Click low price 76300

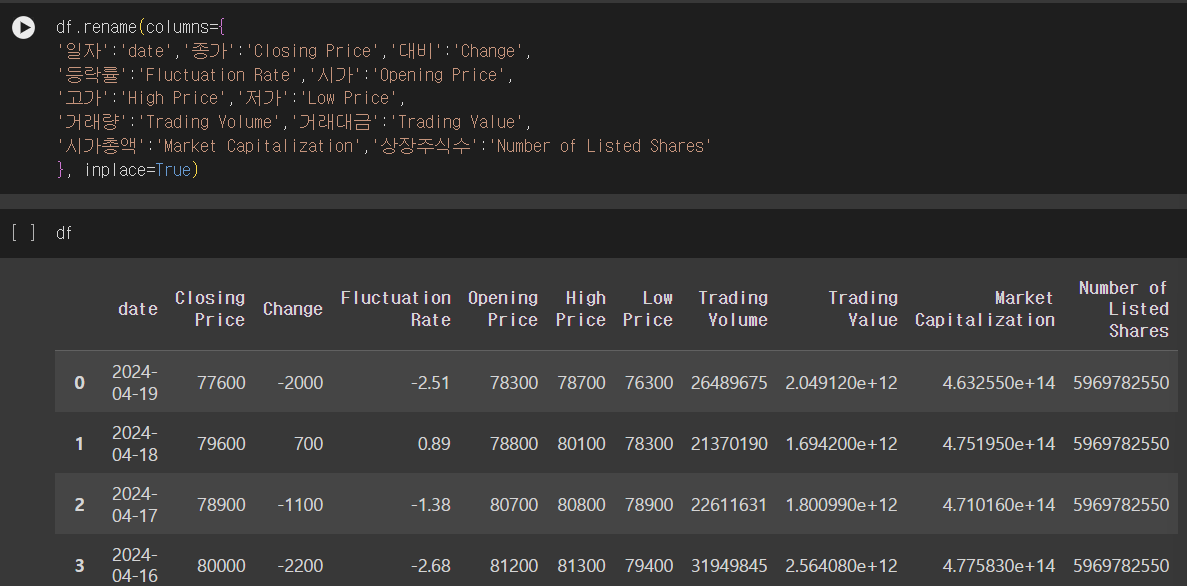[x=649, y=382]
